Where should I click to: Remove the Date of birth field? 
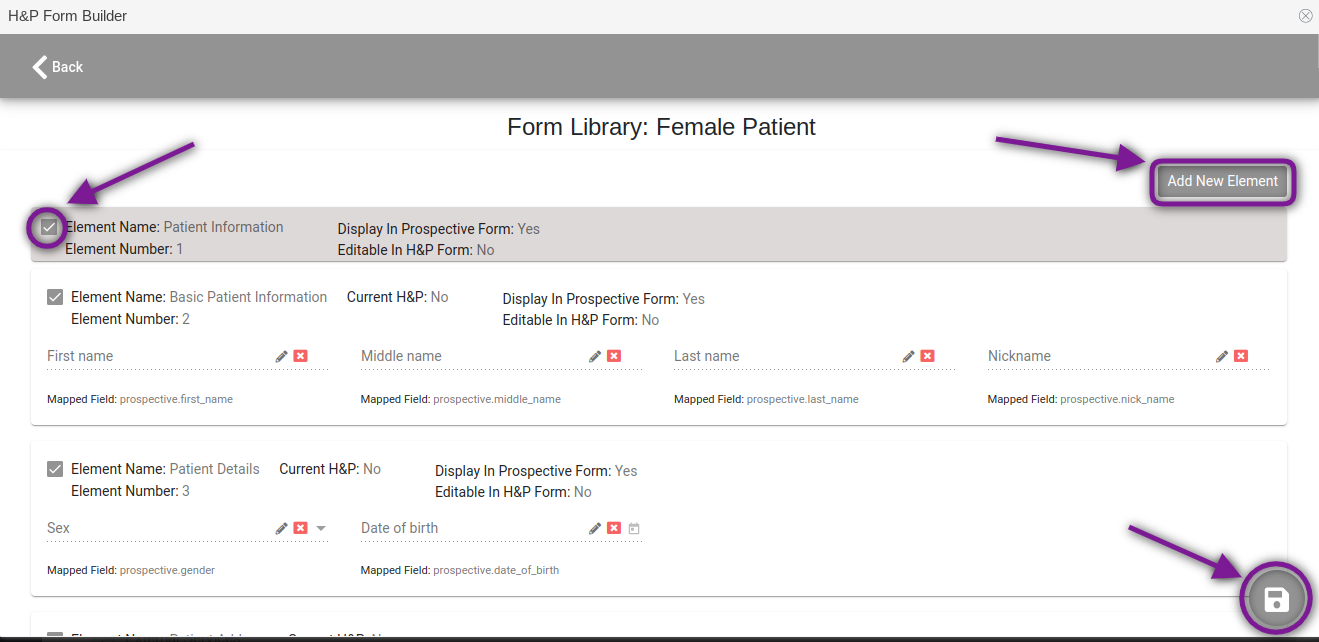(x=614, y=528)
